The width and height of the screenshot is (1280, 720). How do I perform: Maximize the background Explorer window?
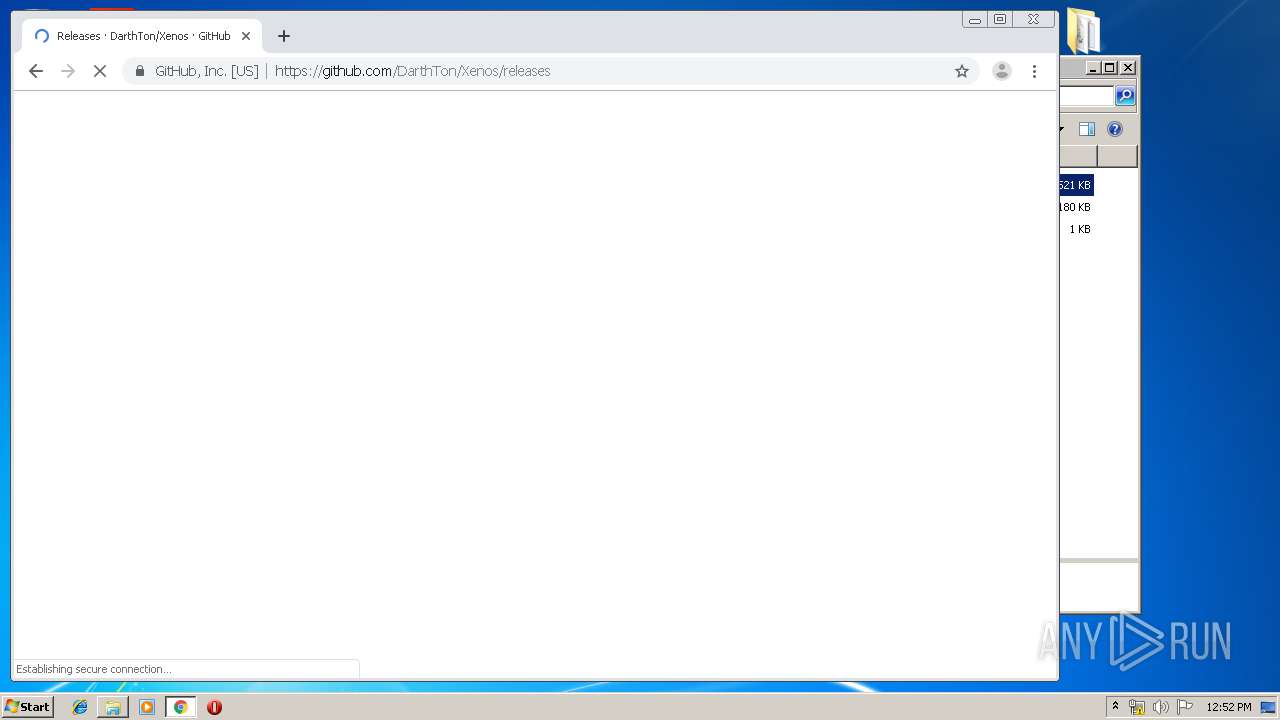(1109, 68)
